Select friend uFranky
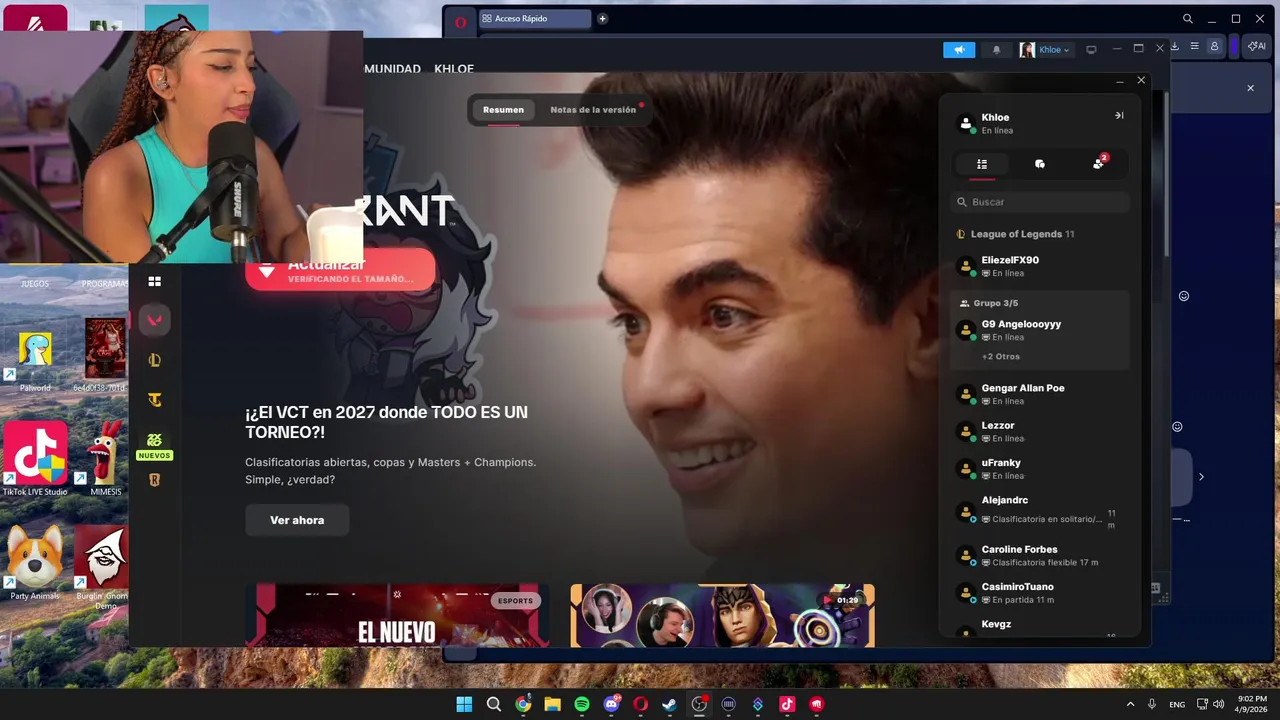 tap(1040, 469)
